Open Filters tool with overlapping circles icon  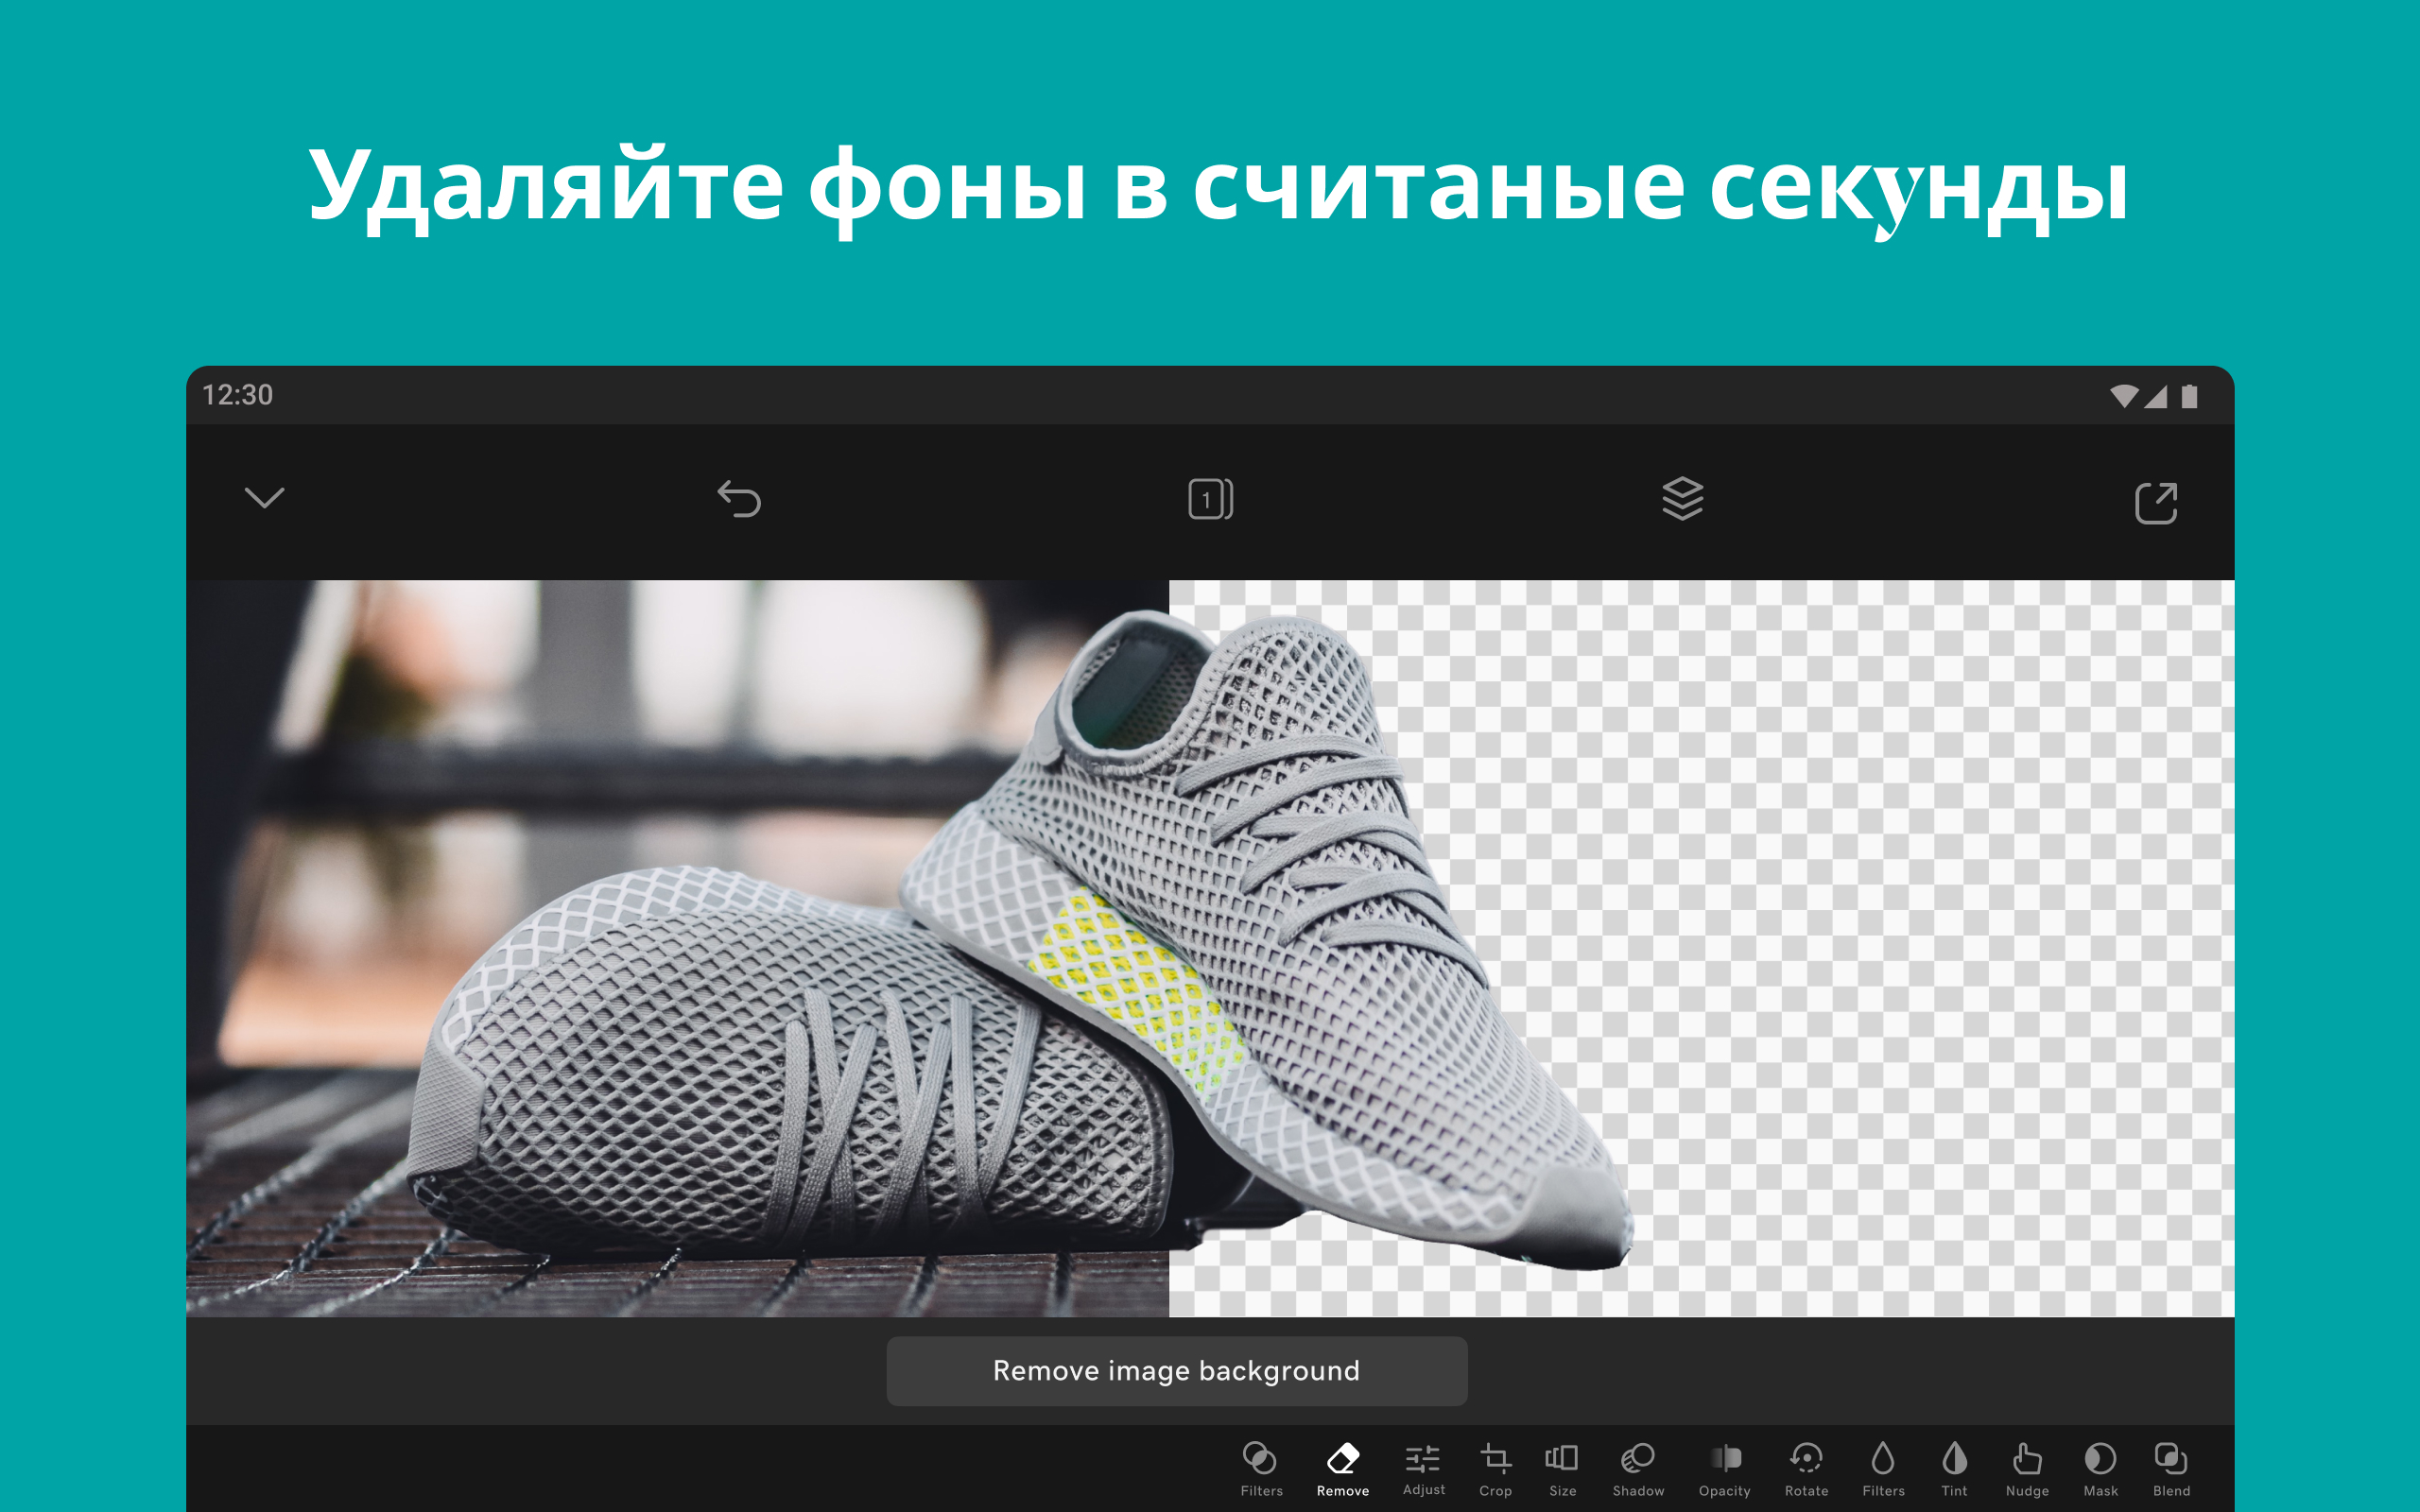(x=1261, y=1469)
